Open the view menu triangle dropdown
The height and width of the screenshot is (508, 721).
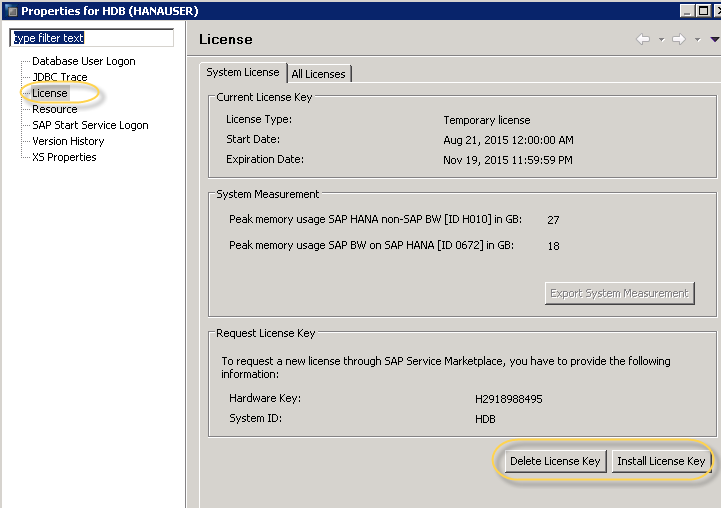[x=714, y=40]
